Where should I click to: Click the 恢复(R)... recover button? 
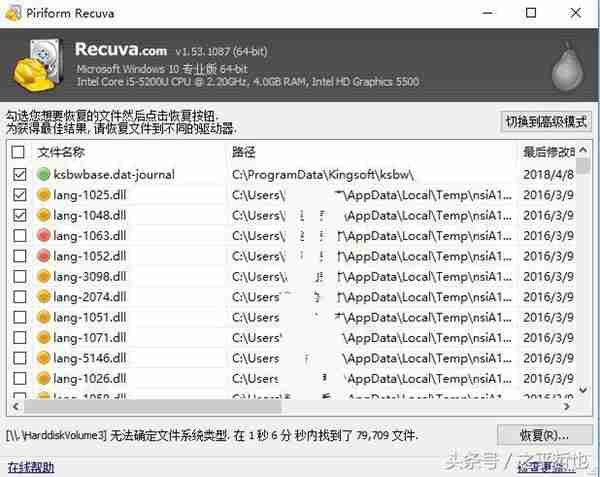coord(544,435)
